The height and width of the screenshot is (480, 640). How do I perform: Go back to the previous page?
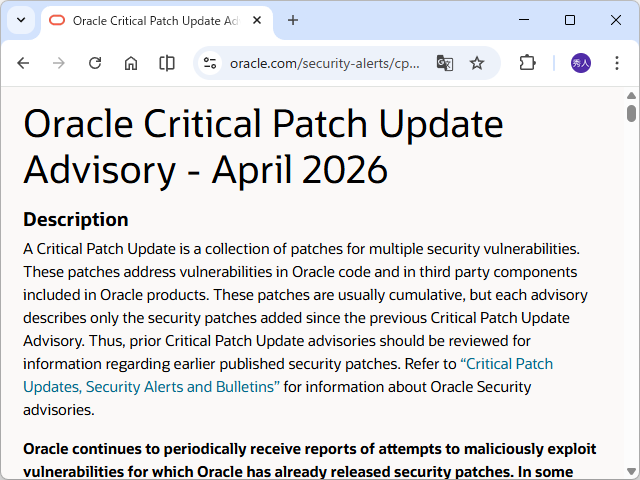click(23, 63)
